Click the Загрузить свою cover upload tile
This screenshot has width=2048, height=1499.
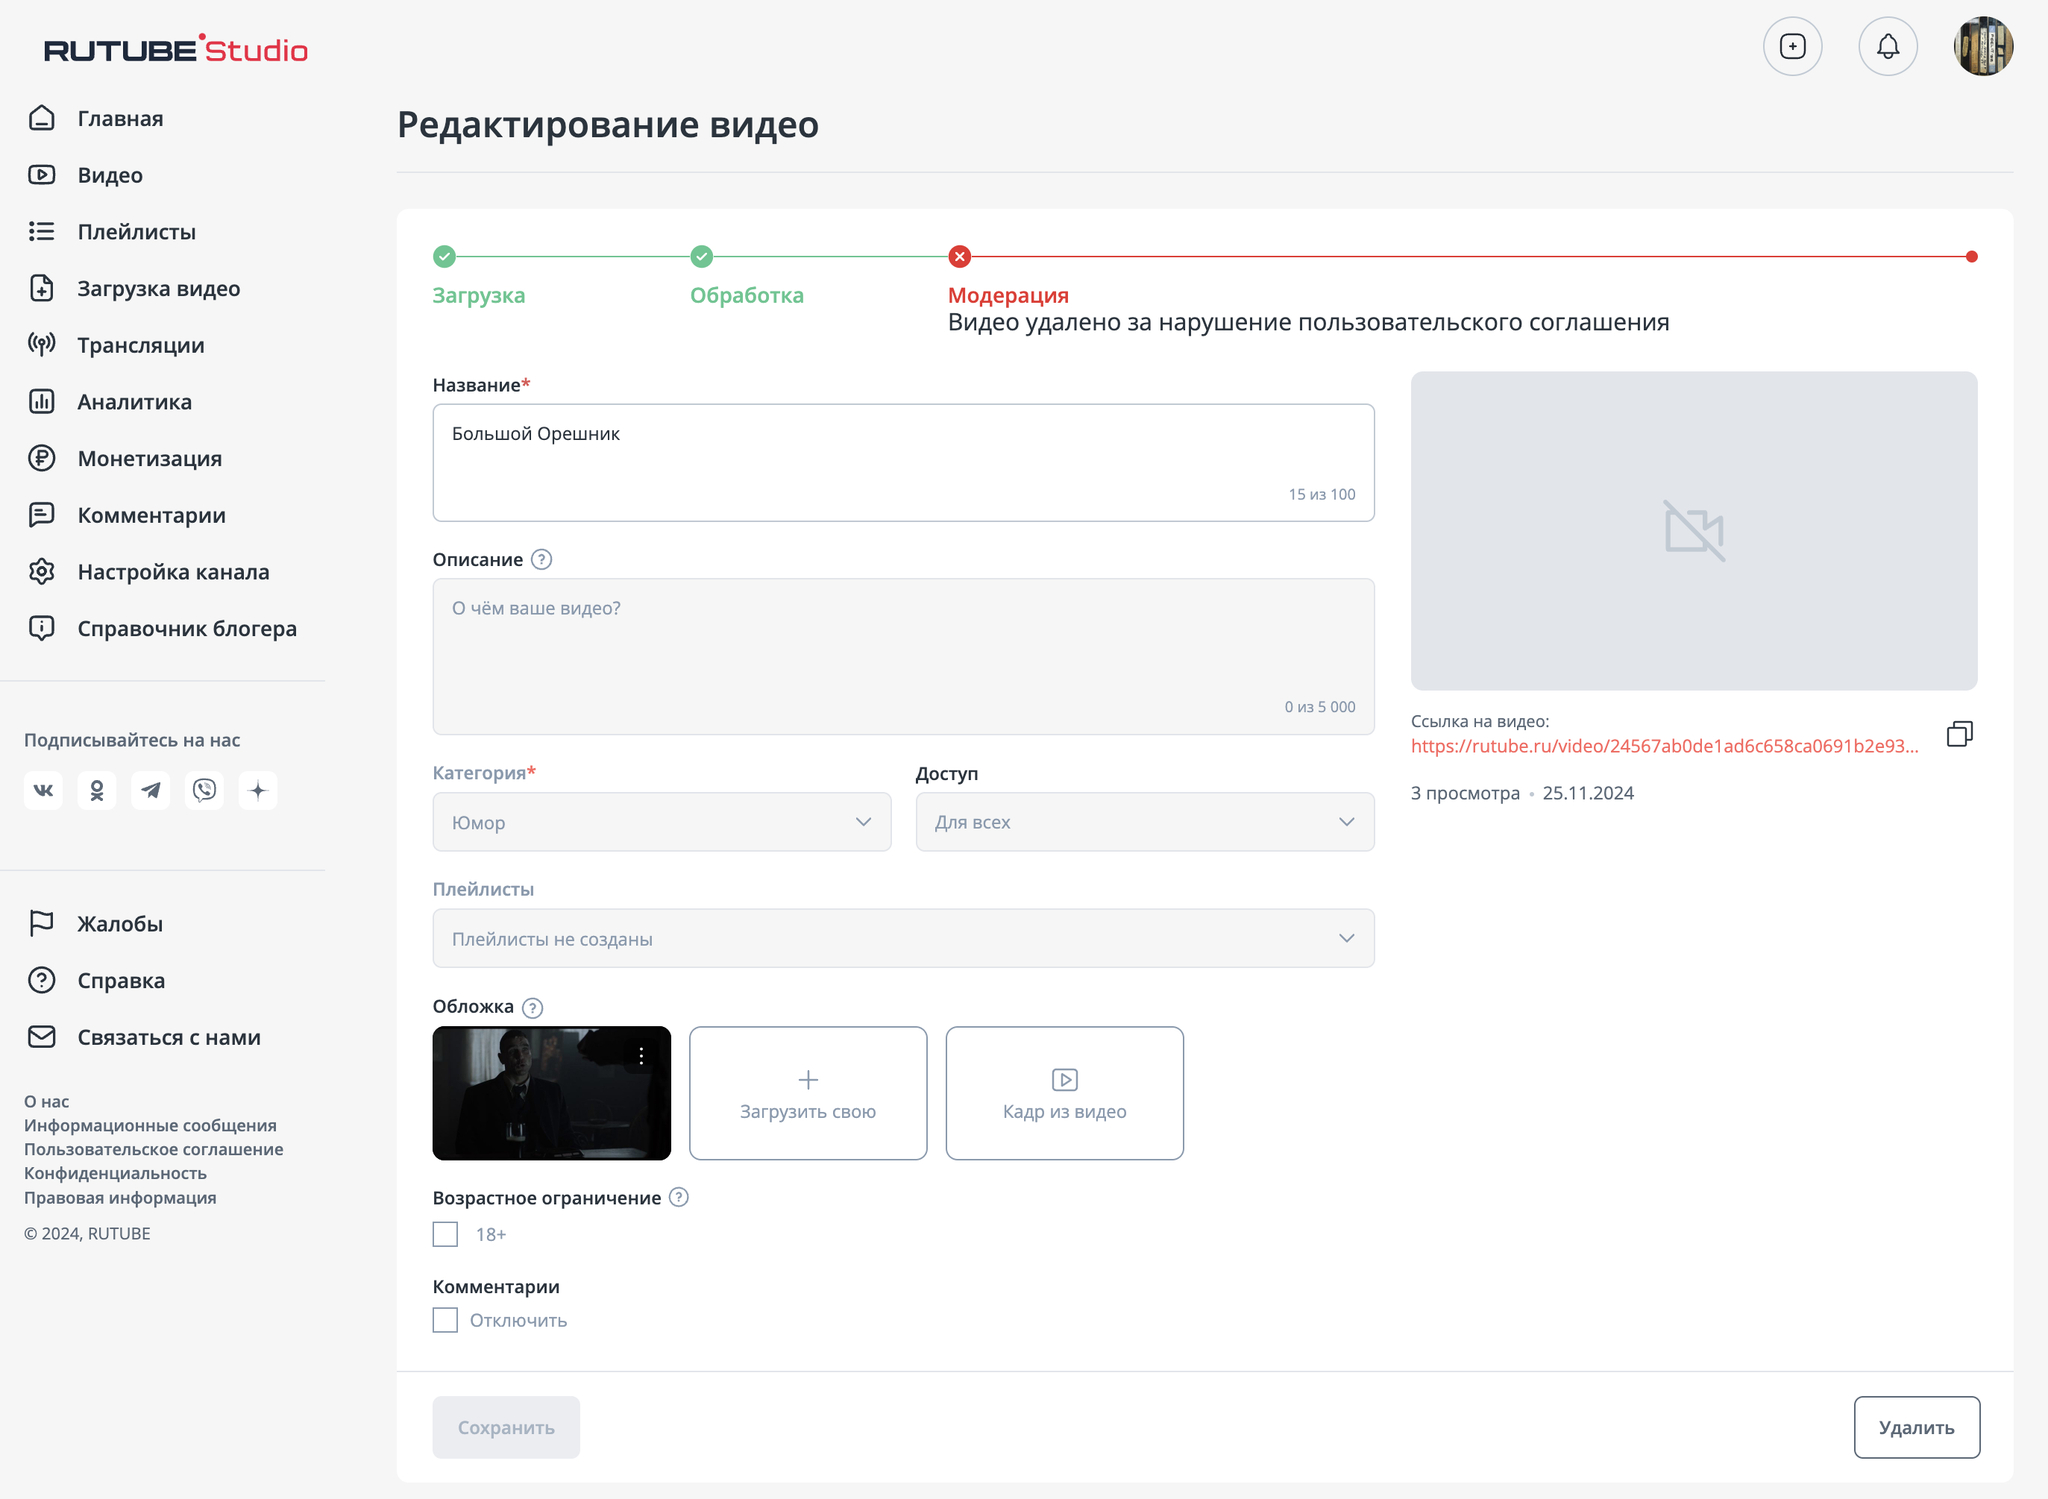(x=807, y=1093)
